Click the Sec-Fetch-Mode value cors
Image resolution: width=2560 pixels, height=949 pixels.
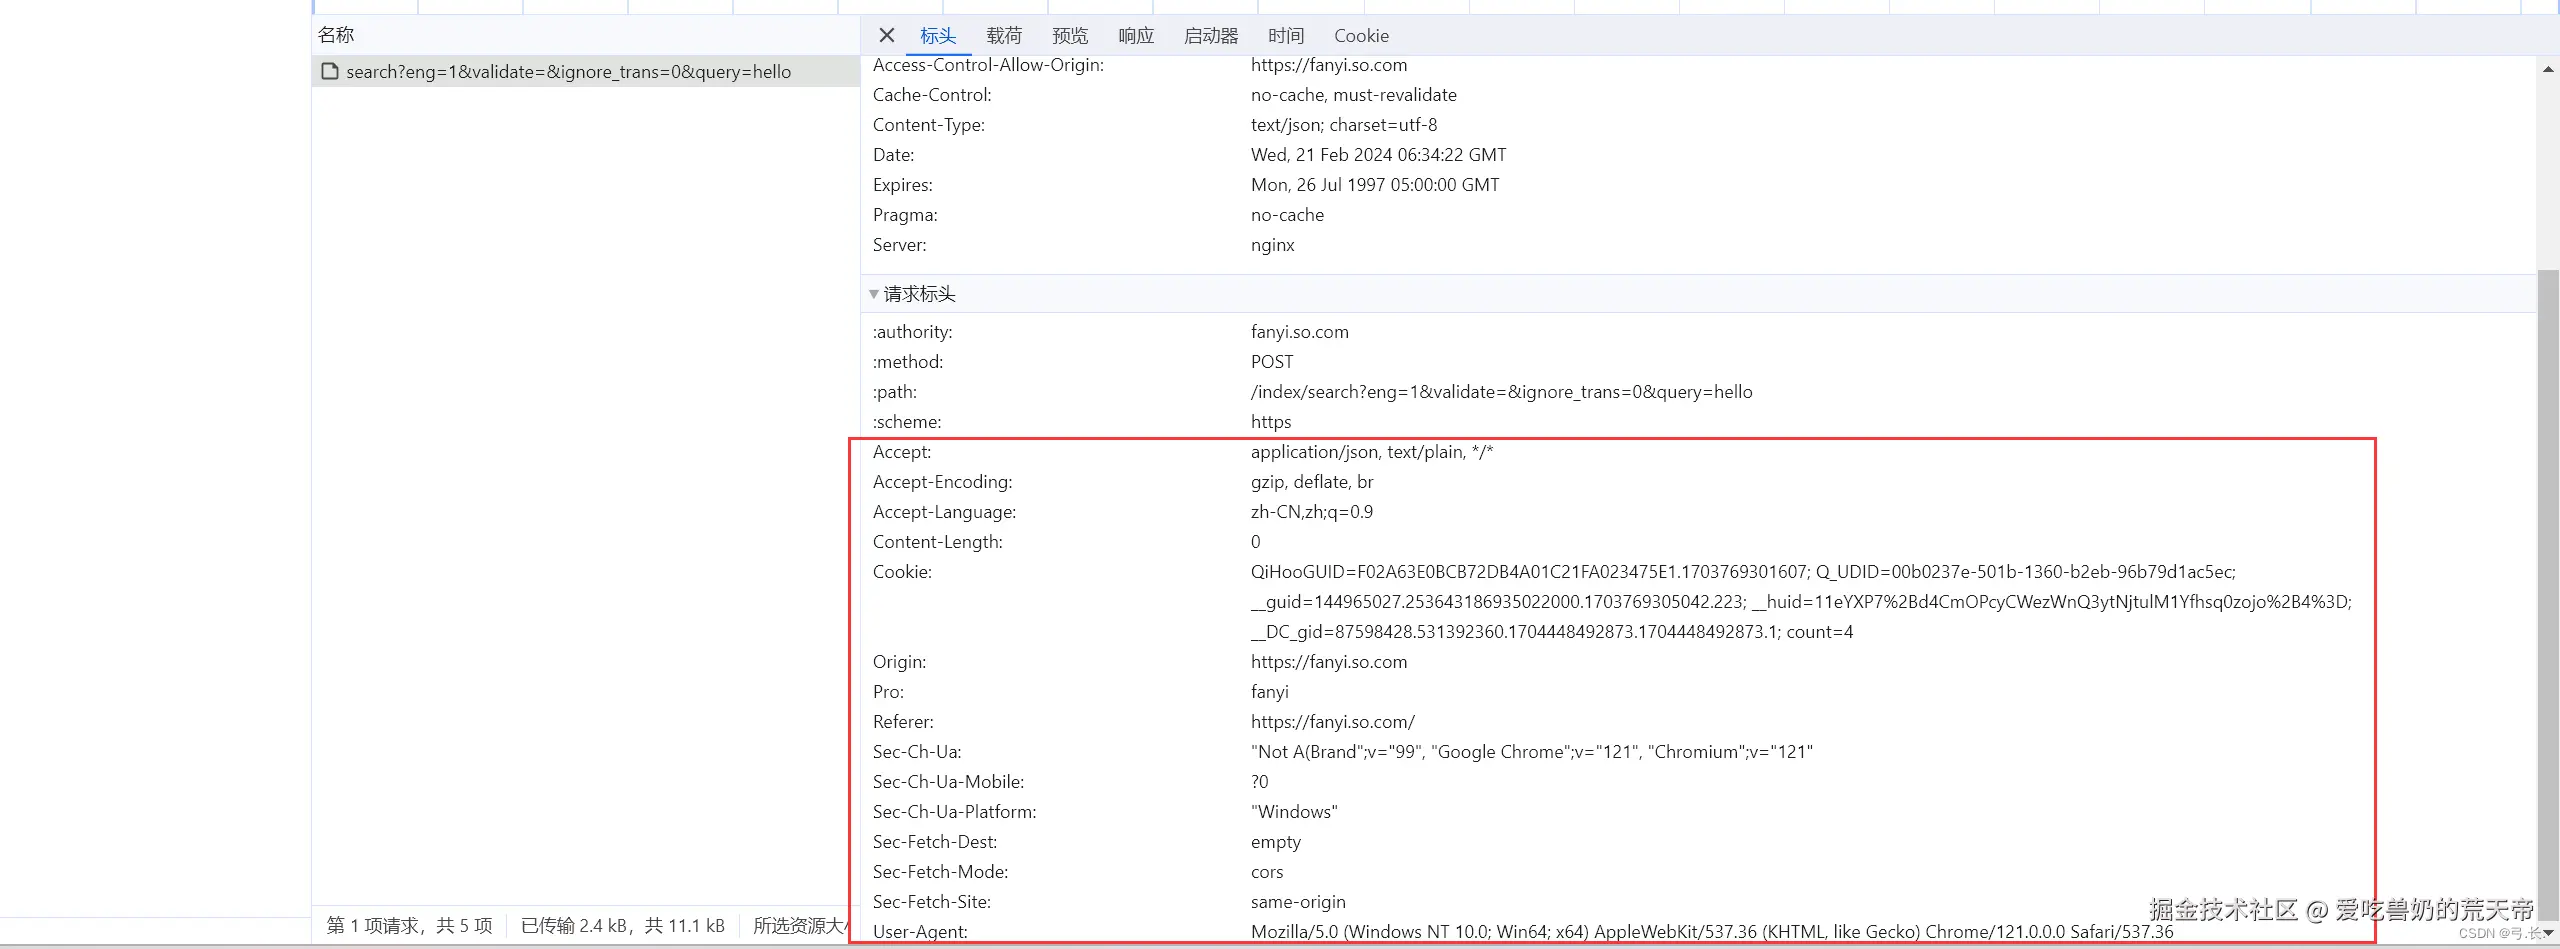(x=1266, y=872)
